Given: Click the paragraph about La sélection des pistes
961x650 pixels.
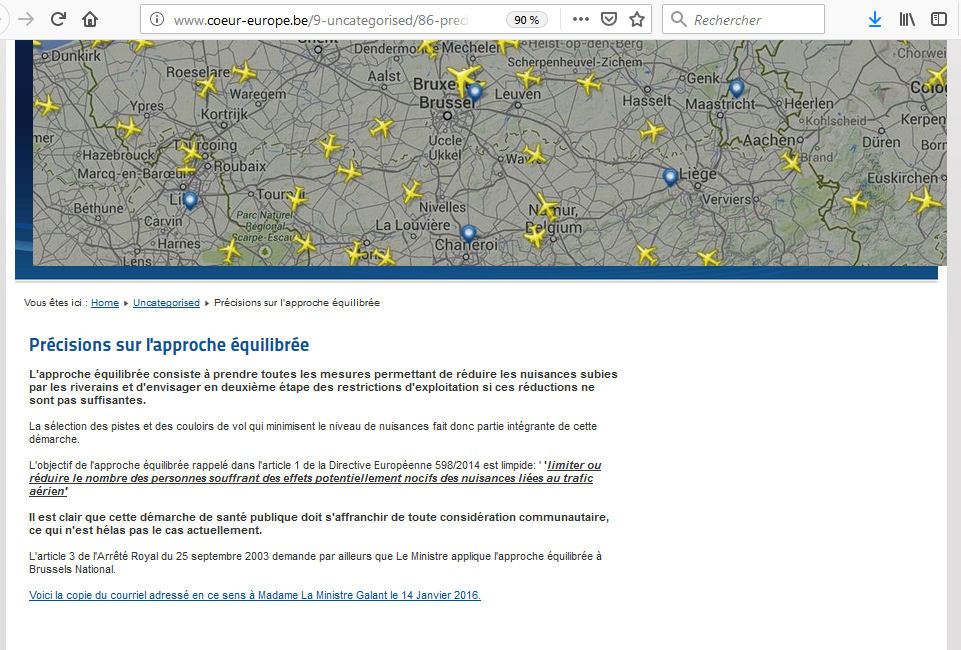Looking at the screenshot, I should [x=313, y=433].
